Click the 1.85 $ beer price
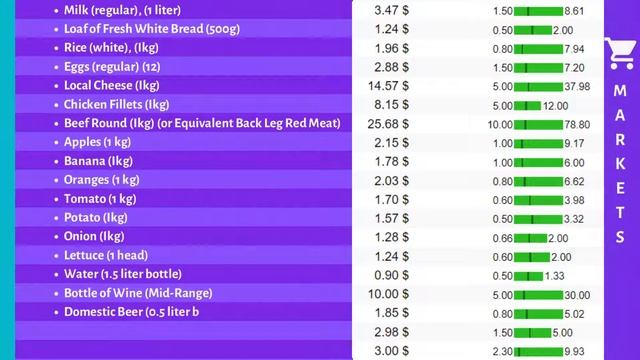The width and height of the screenshot is (640, 360). click(x=391, y=313)
